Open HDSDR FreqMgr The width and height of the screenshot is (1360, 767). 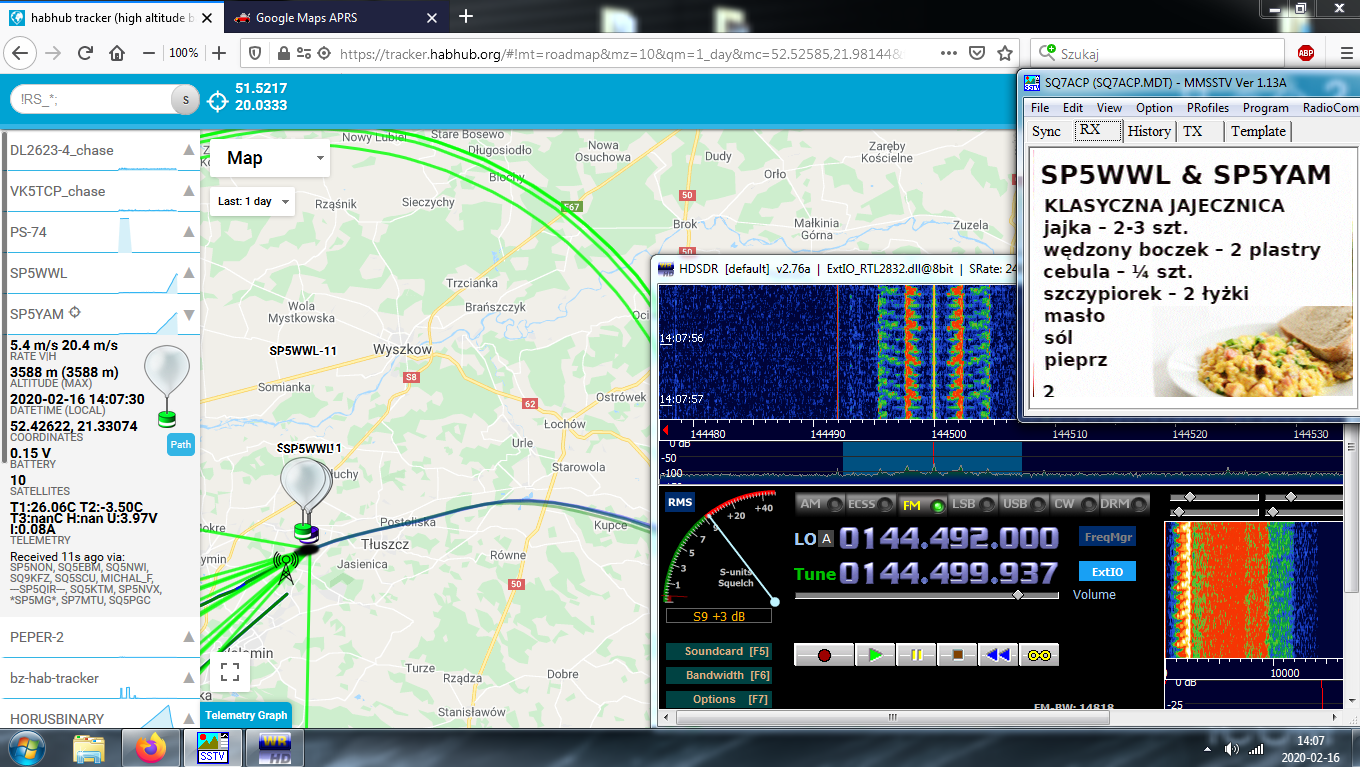tap(1108, 537)
